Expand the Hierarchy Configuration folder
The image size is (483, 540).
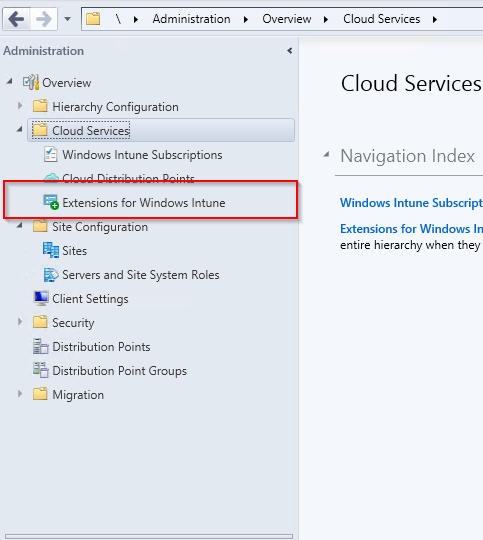pyautogui.click(x=20, y=106)
